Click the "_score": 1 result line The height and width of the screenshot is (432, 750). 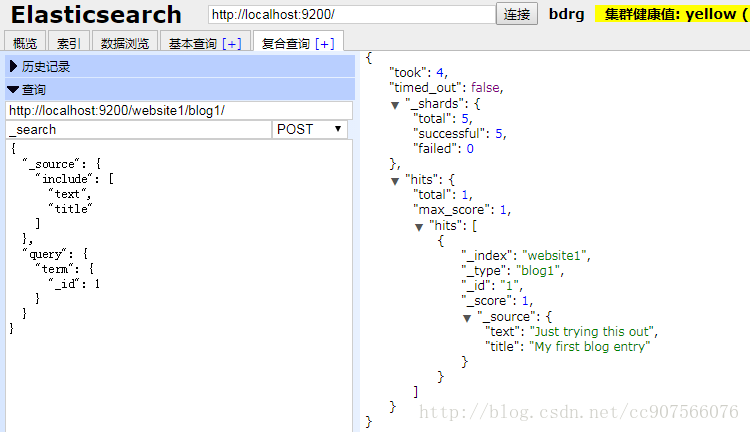(x=497, y=301)
